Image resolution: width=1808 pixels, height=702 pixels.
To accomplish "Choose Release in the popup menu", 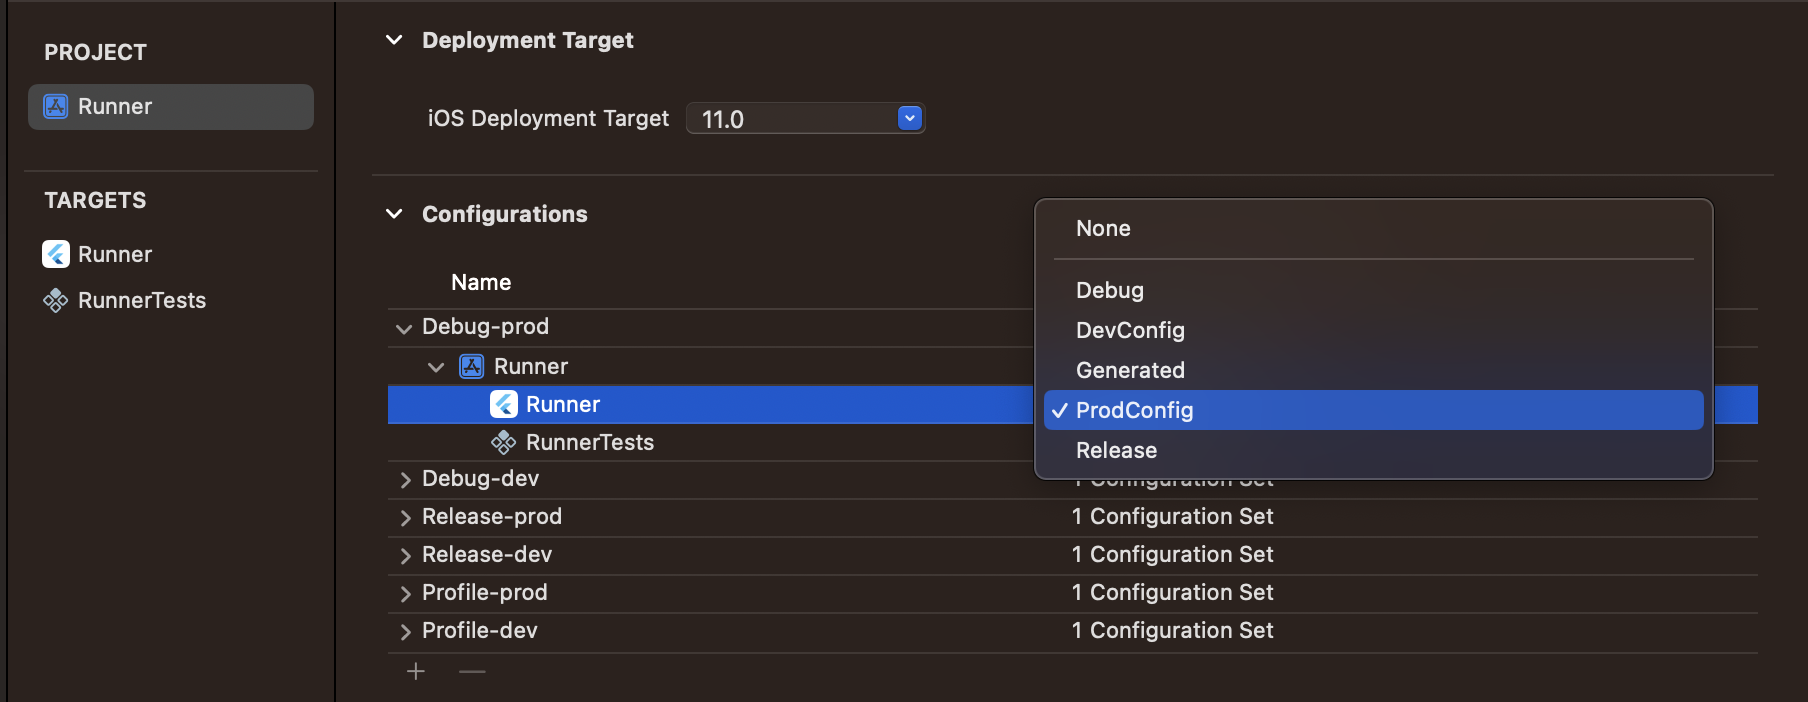I will tap(1374, 450).
